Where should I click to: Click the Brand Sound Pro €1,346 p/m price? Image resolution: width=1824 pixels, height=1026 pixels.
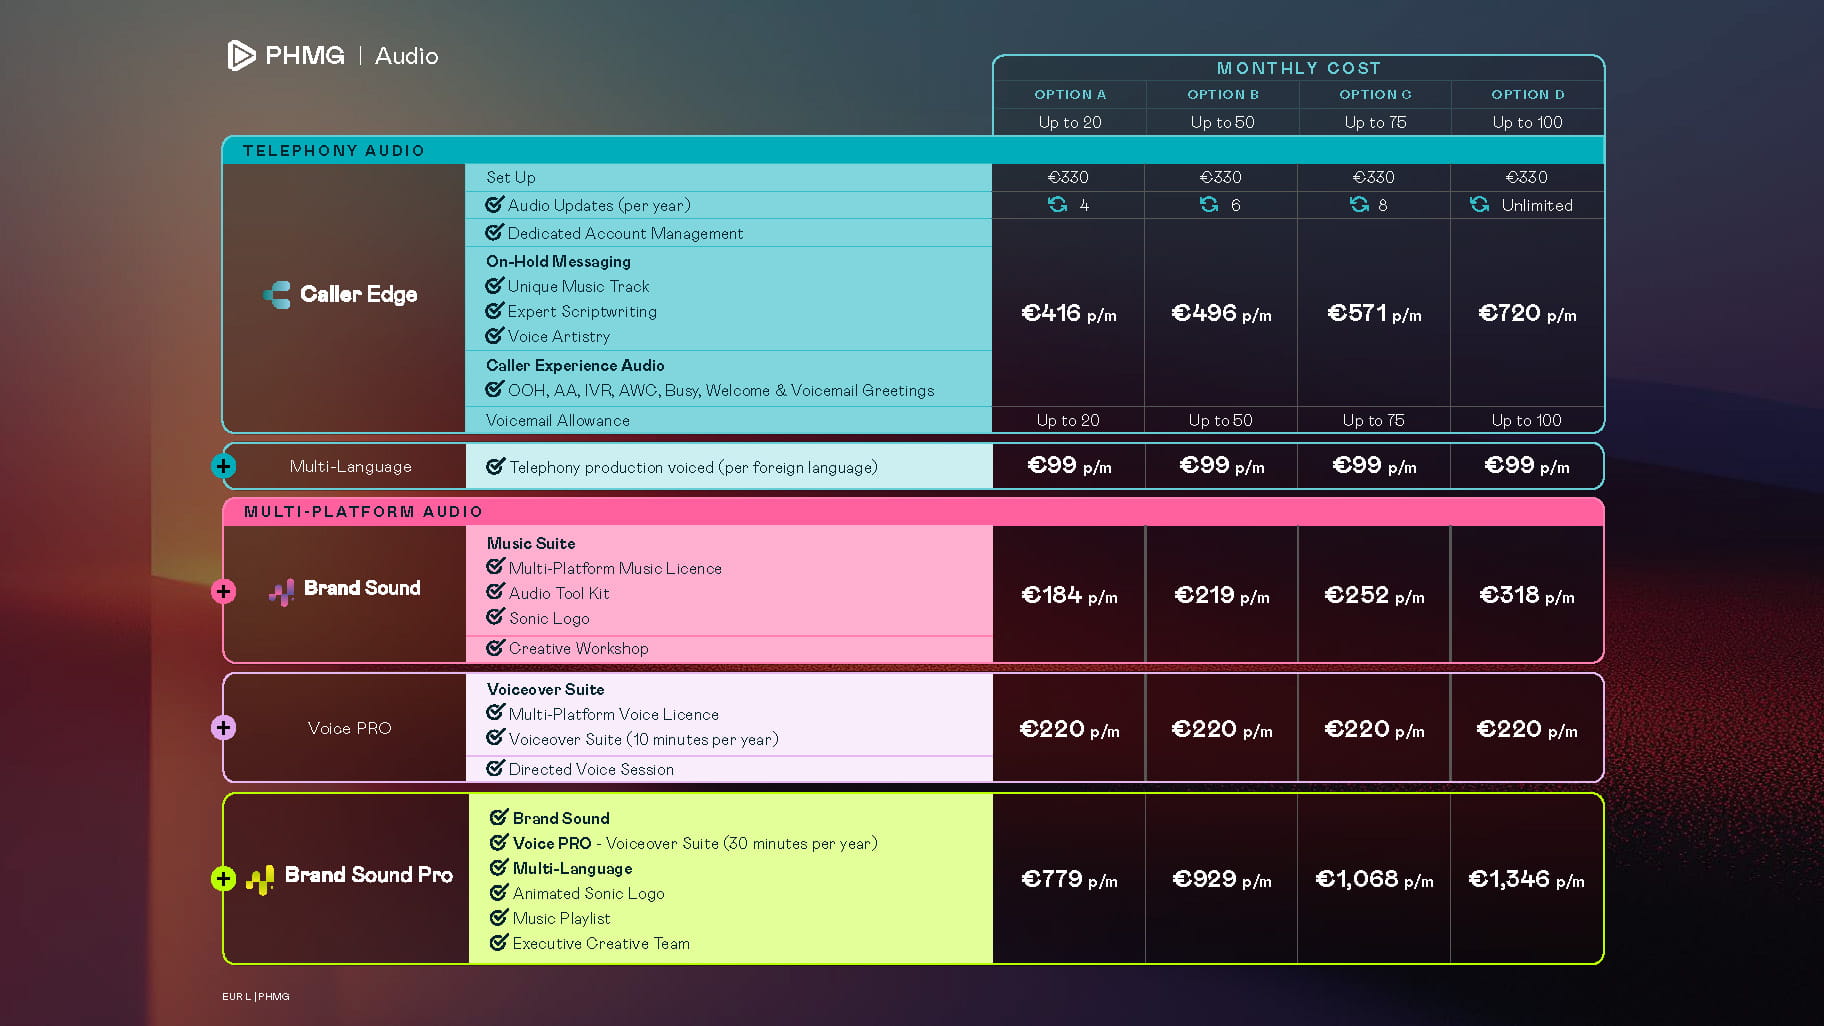pos(1526,880)
